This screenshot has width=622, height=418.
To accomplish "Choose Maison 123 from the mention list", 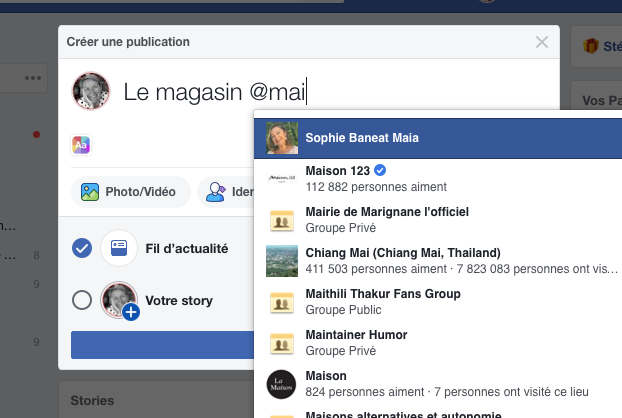I will pos(438,179).
